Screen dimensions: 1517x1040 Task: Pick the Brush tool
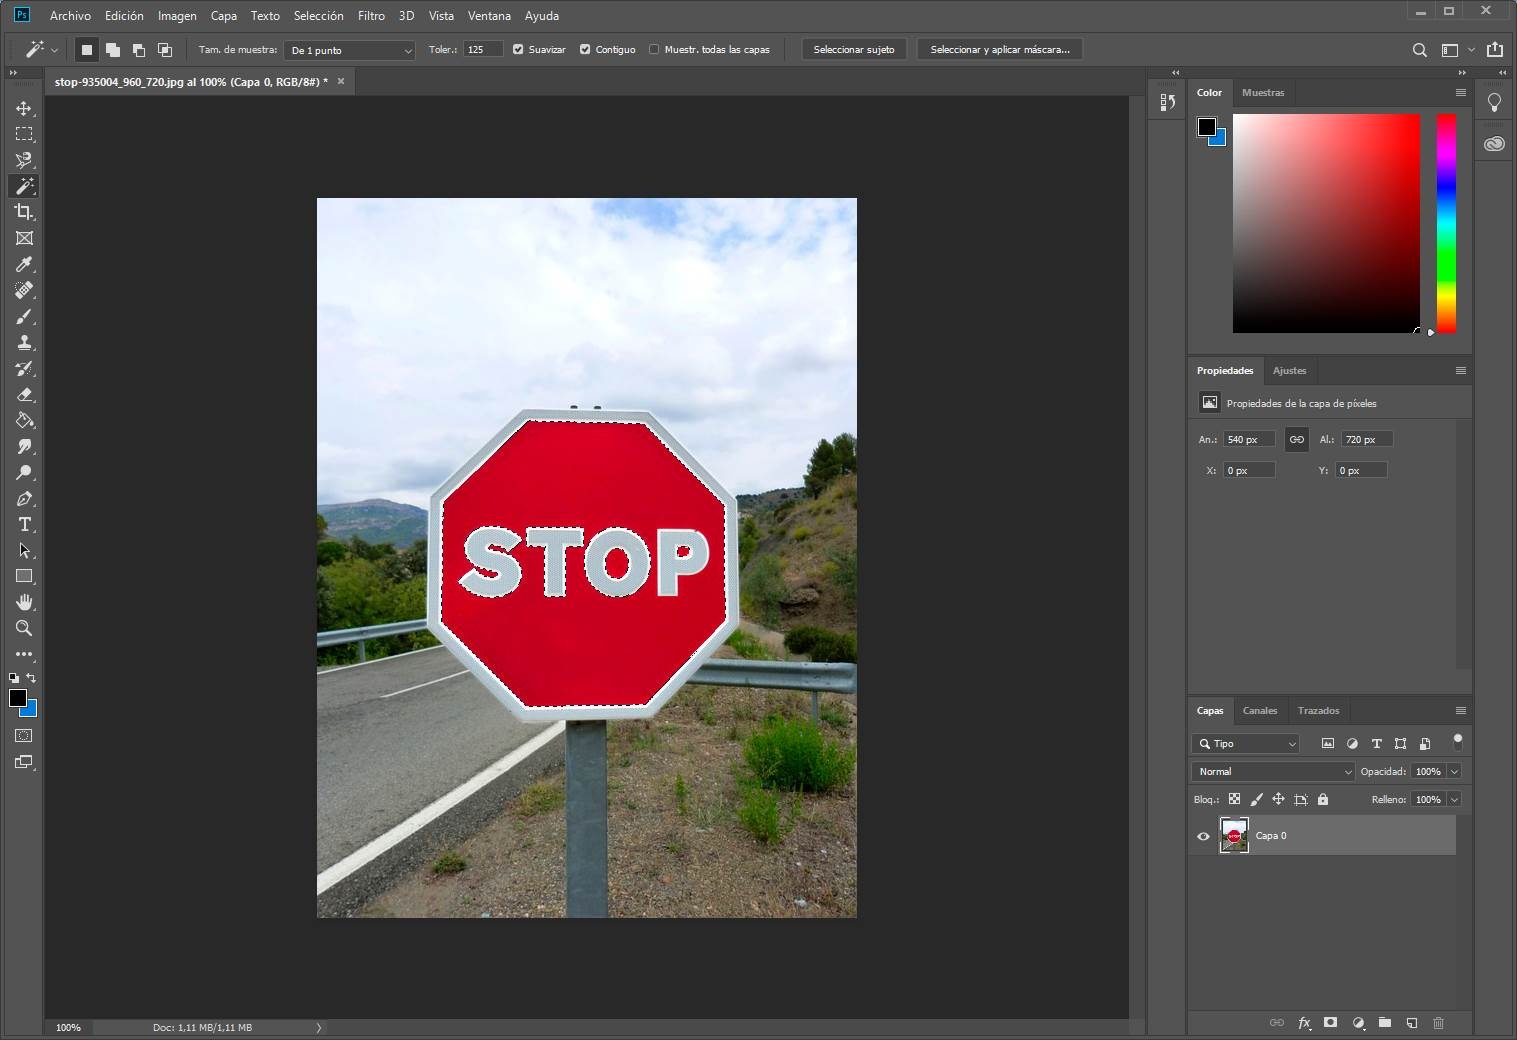click(24, 316)
